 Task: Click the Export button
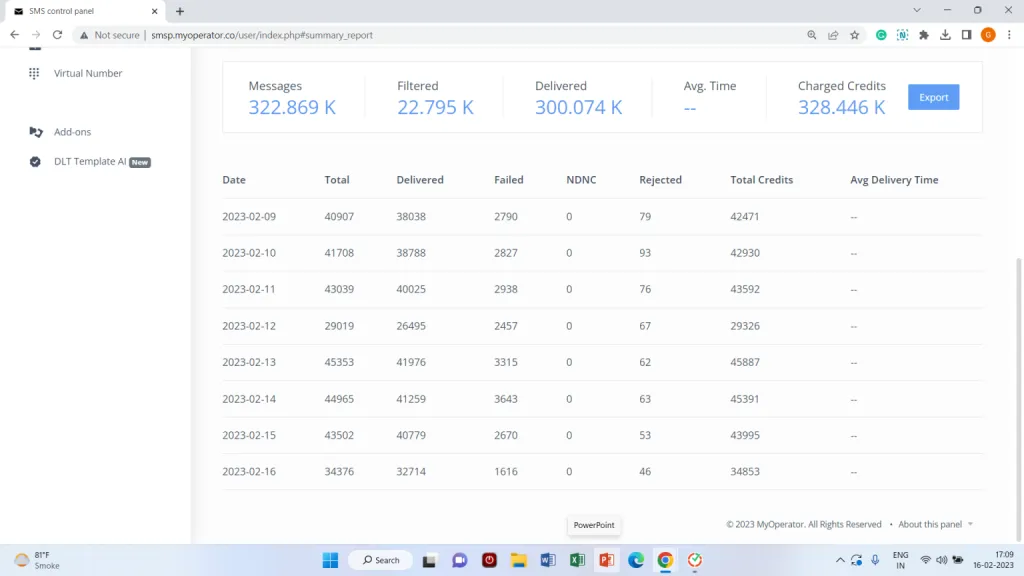pos(933,97)
